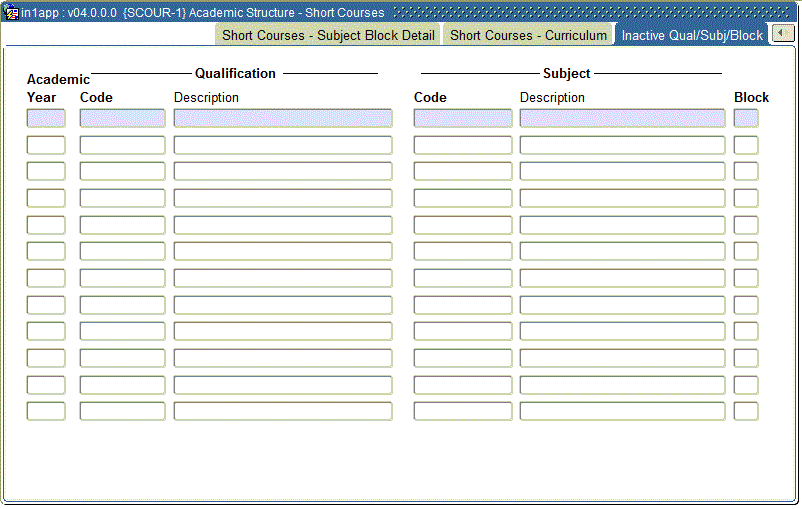This screenshot has height=509, width=802.
Task: Click the Block column label
Action: [751, 97]
